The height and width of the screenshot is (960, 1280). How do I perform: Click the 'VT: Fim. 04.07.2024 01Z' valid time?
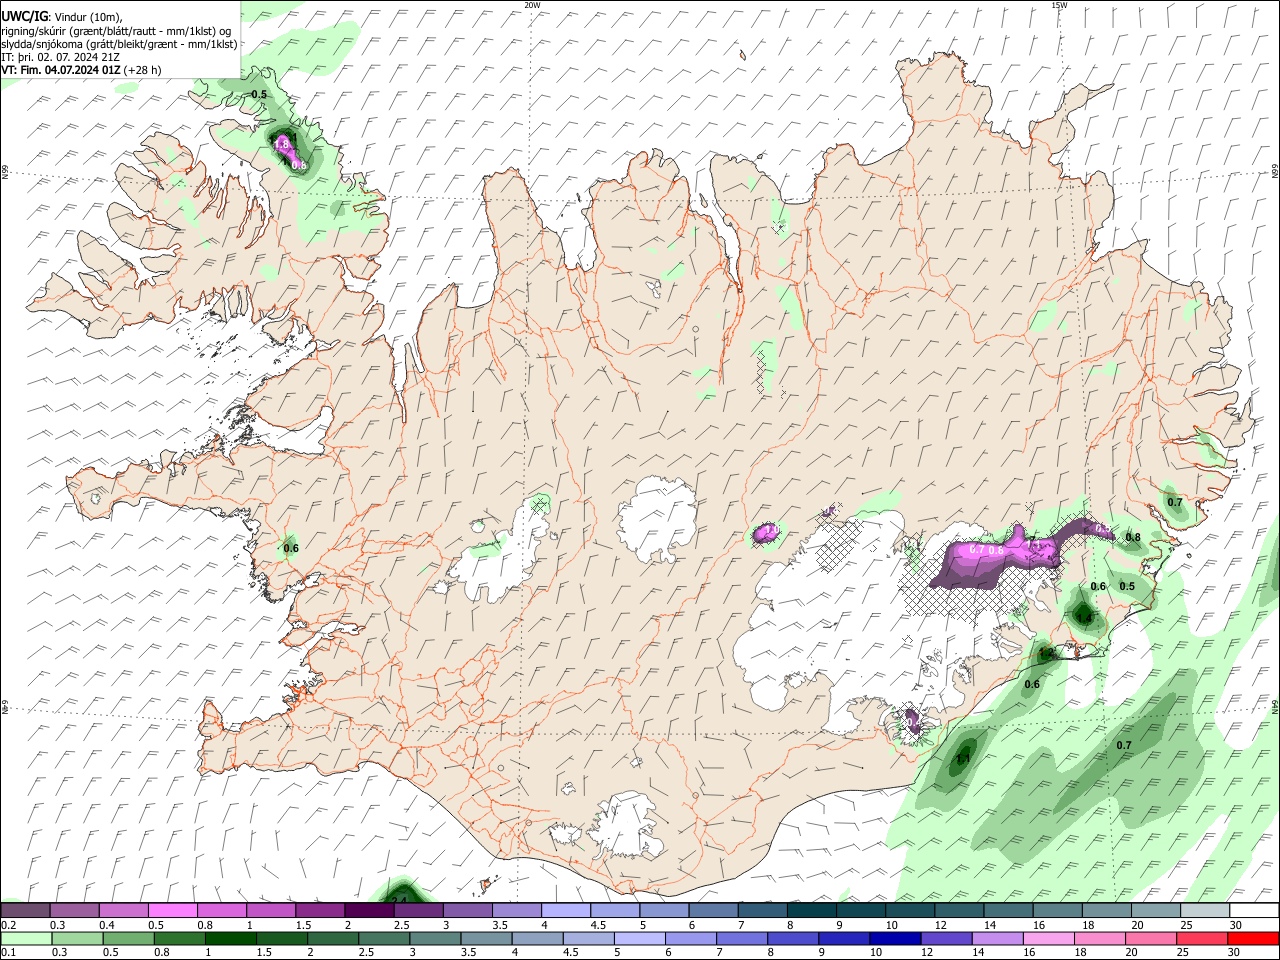click(62, 70)
